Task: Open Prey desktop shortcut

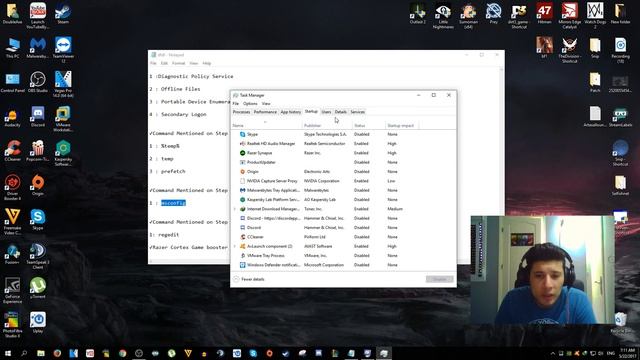Action: (x=493, y=13)
